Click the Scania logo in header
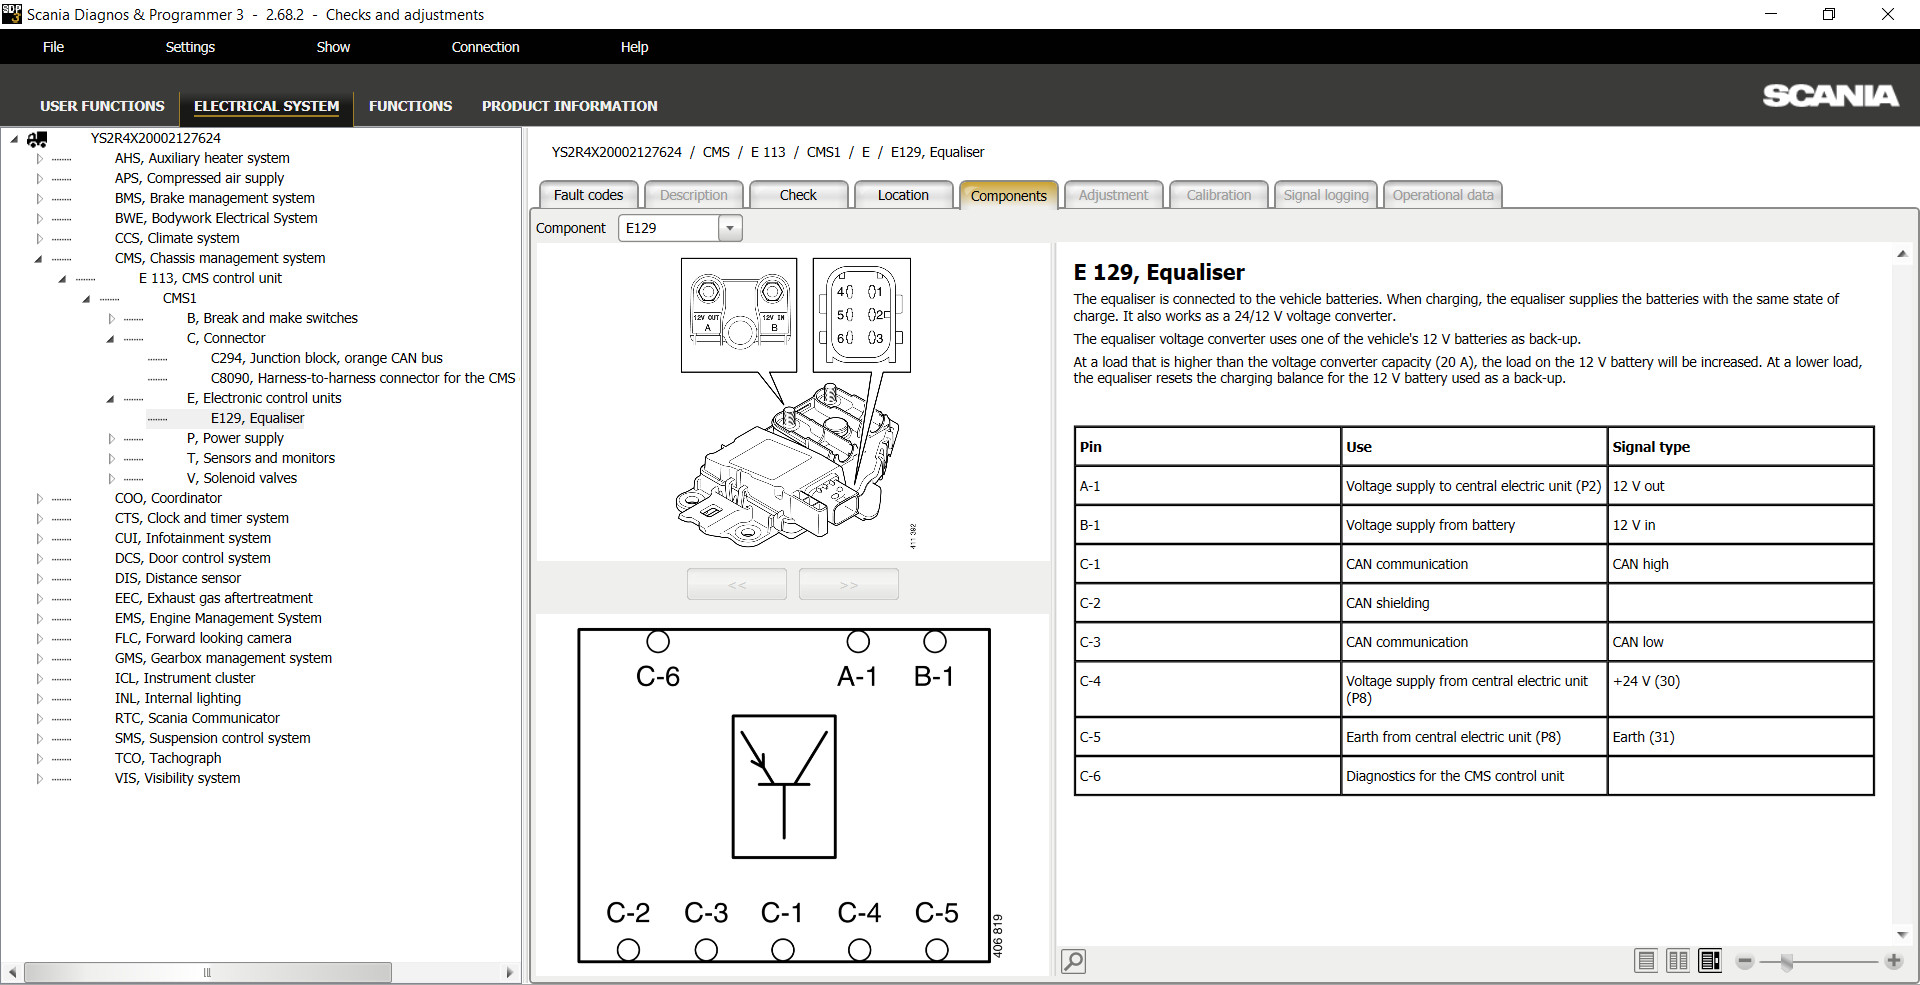Screen dimensions: 1920x985 [x=1829, y=96]
